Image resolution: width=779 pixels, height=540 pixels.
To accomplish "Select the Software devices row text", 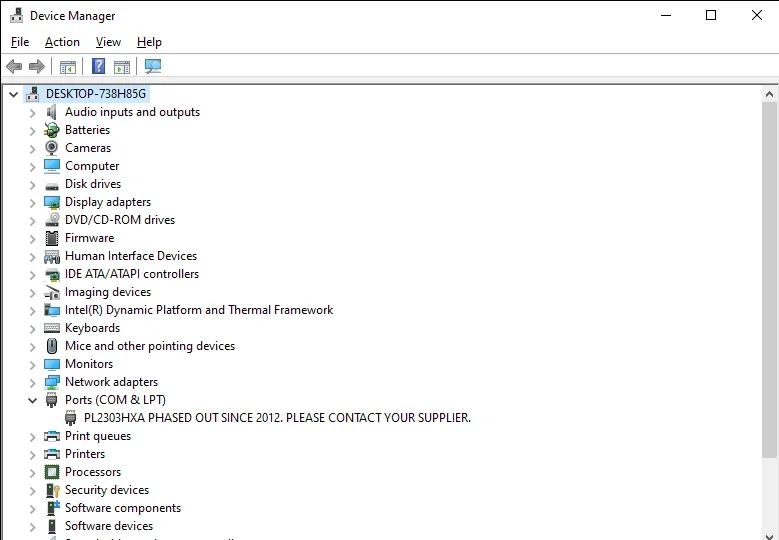I will click(109, 526).
